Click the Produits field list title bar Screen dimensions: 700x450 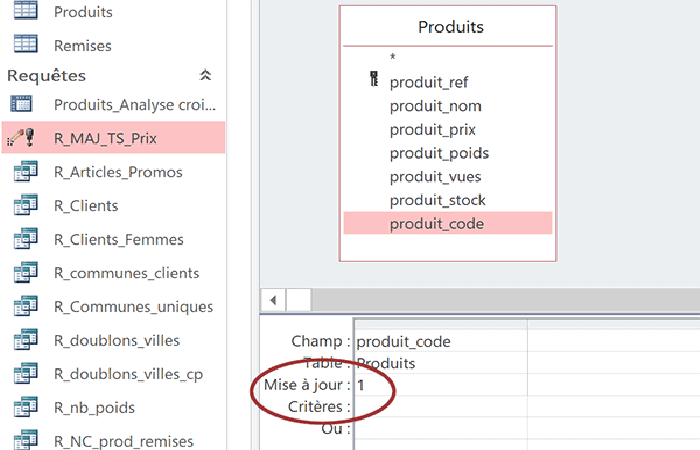click(448, 27)
